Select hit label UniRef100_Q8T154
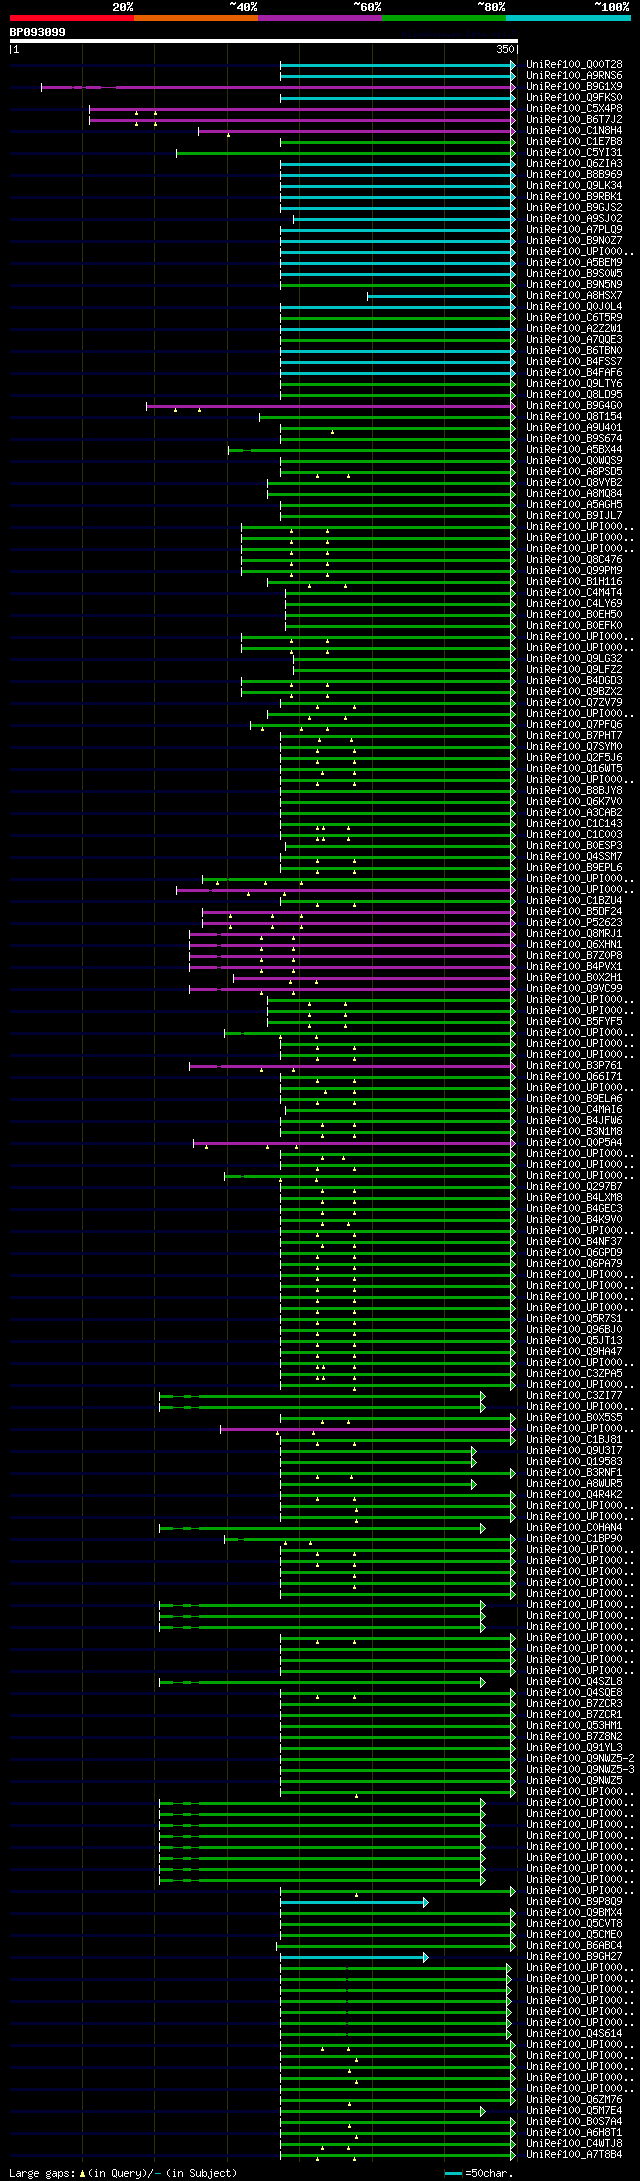This screenshot has height=2181, width=640. (x=574, y=416)
